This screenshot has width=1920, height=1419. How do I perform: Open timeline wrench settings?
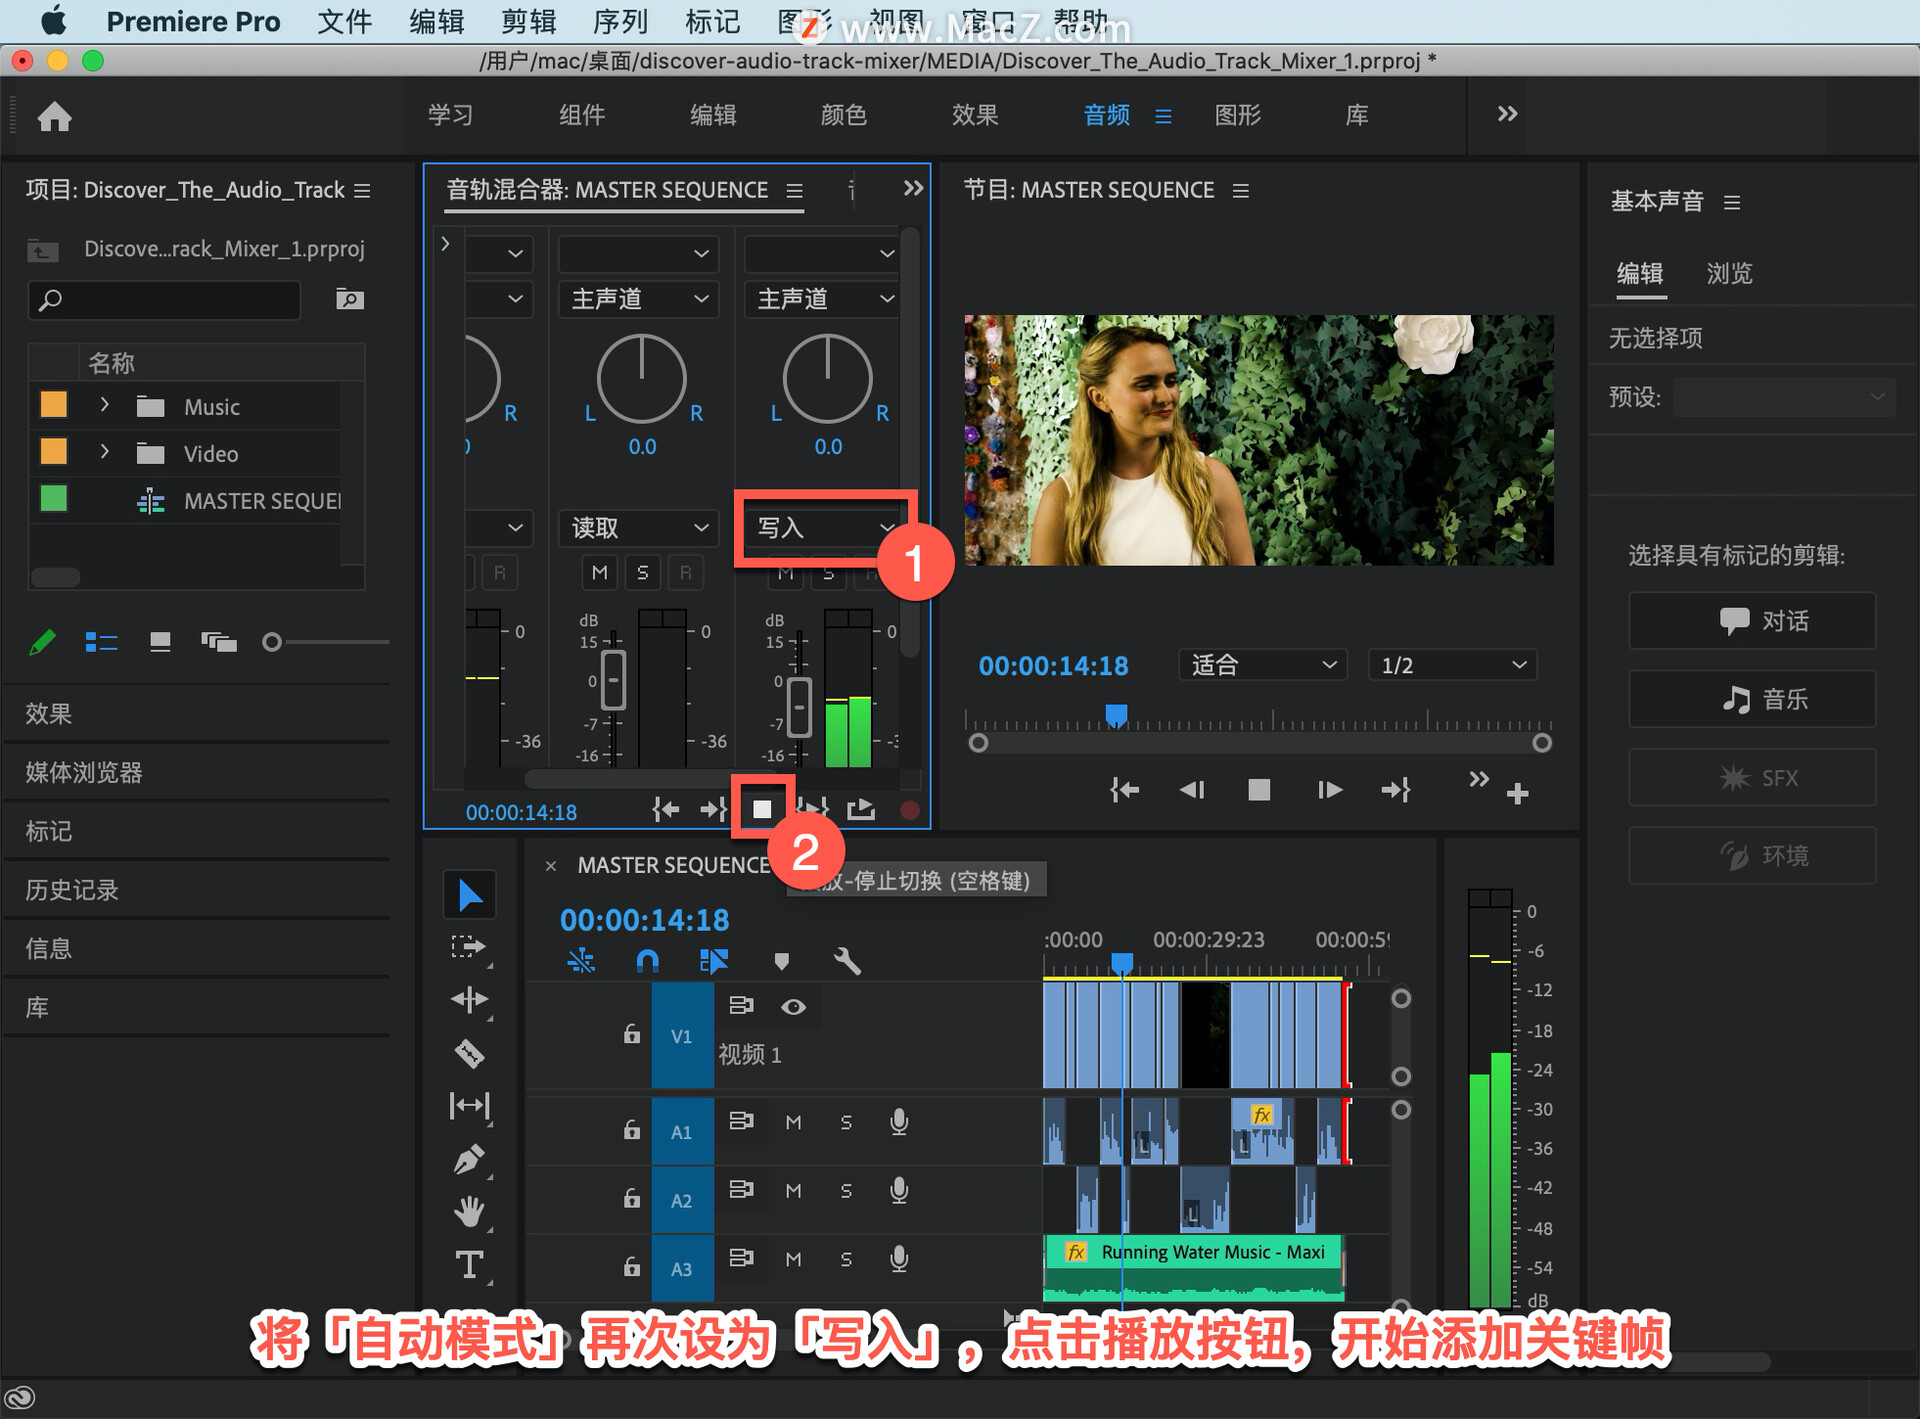pos(846,961)
